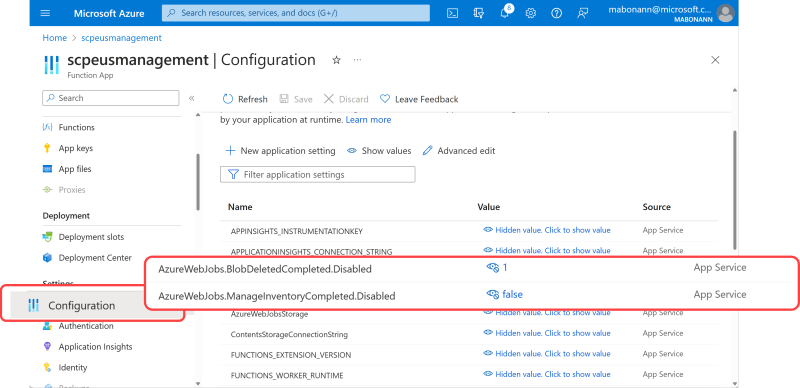
Task: Click the Discard toolbar button
Action: coord(346,99)
